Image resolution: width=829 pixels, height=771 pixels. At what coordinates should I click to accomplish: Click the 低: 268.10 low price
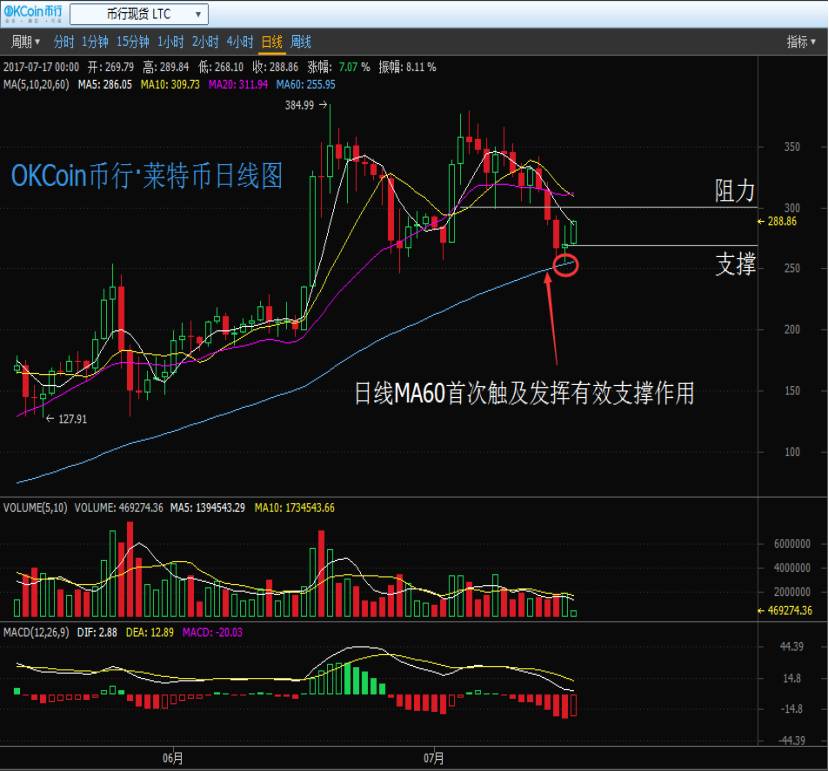[220, 67]
